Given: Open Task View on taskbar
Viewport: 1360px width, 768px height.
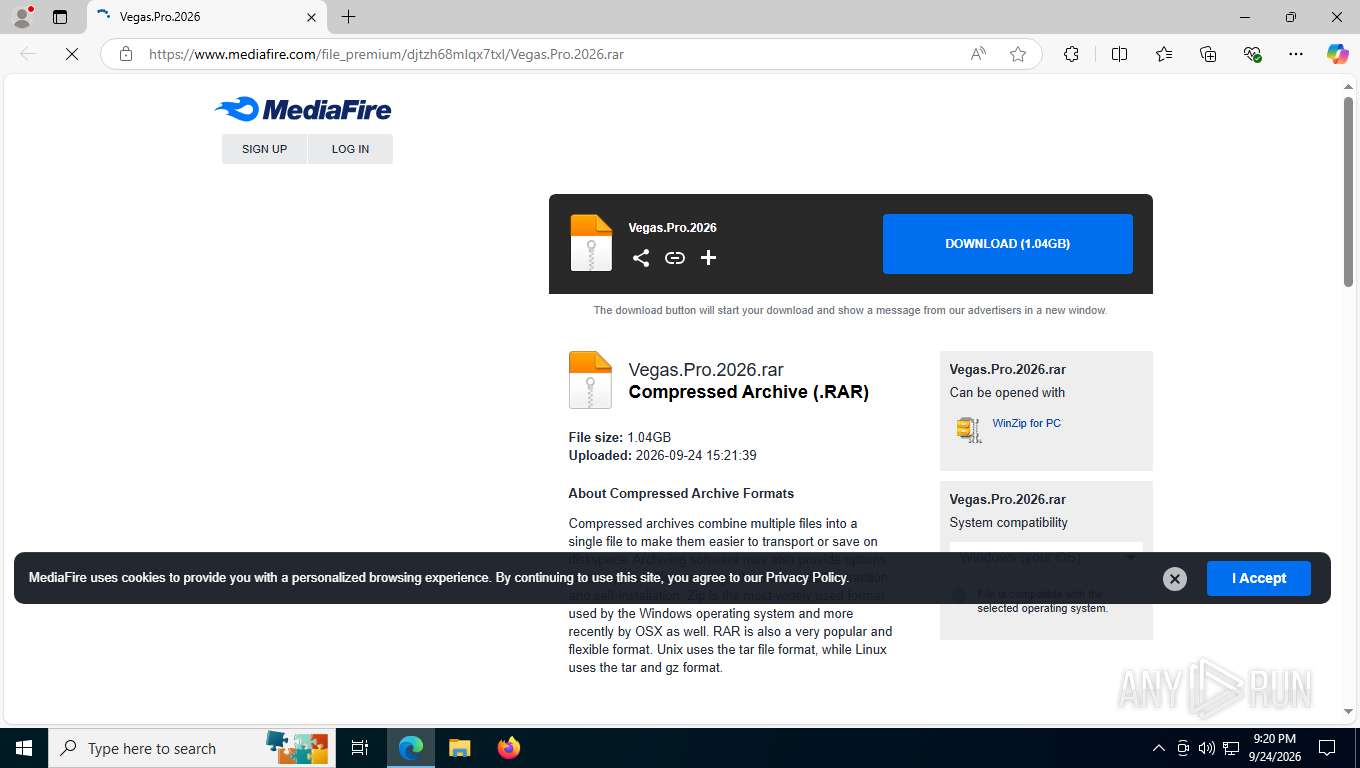Looking at the screenshot, I should (x=360, y=748).
